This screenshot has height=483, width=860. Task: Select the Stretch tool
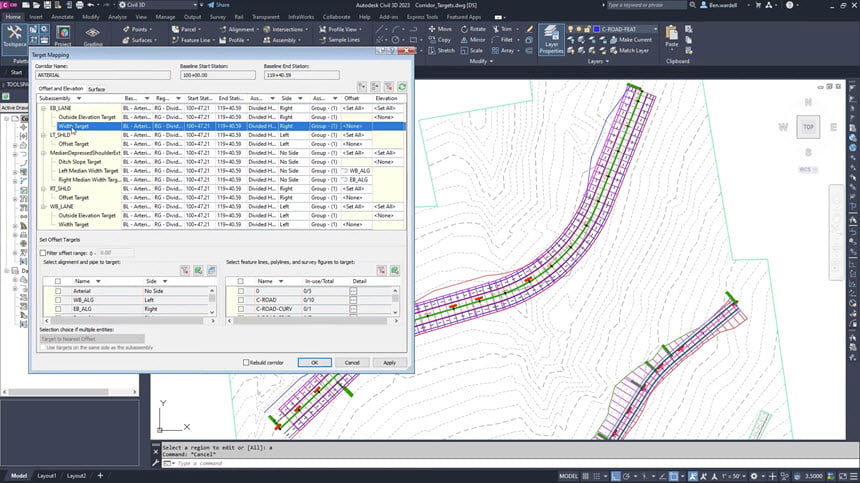point(442,50)
